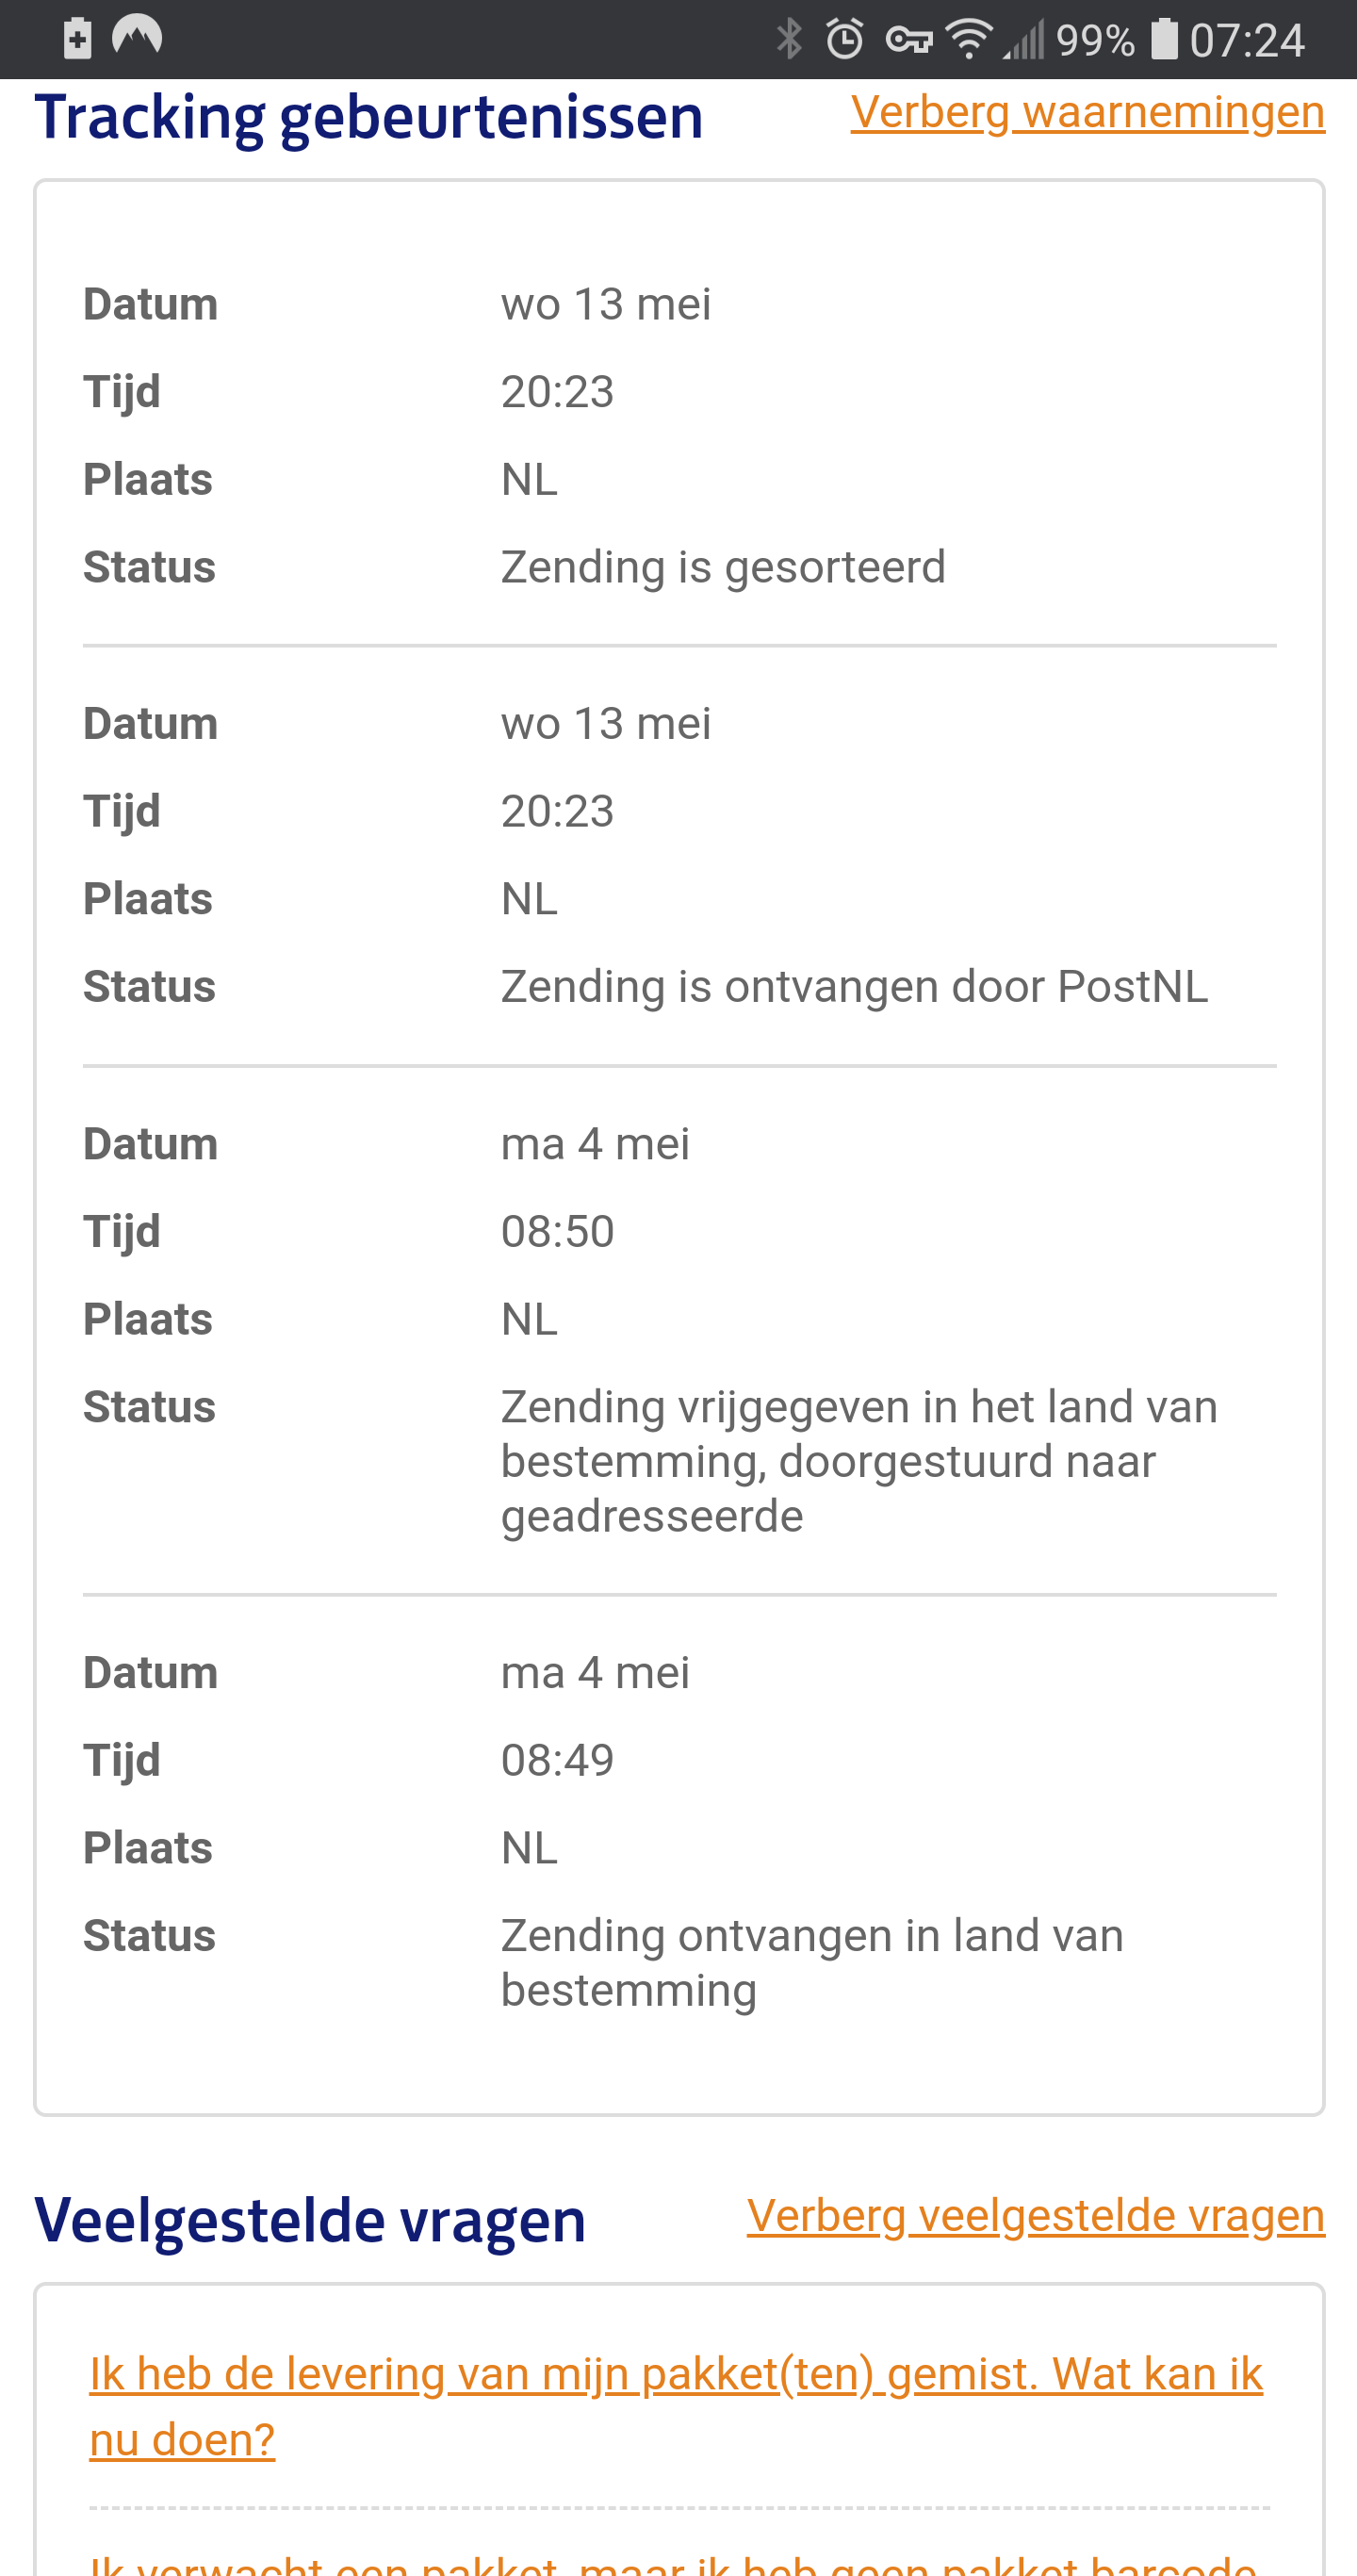The image size is (1357, 2576).
Task: Select the 'Zending vrijgegeven in het land' status
Action: coord(859,1461)
